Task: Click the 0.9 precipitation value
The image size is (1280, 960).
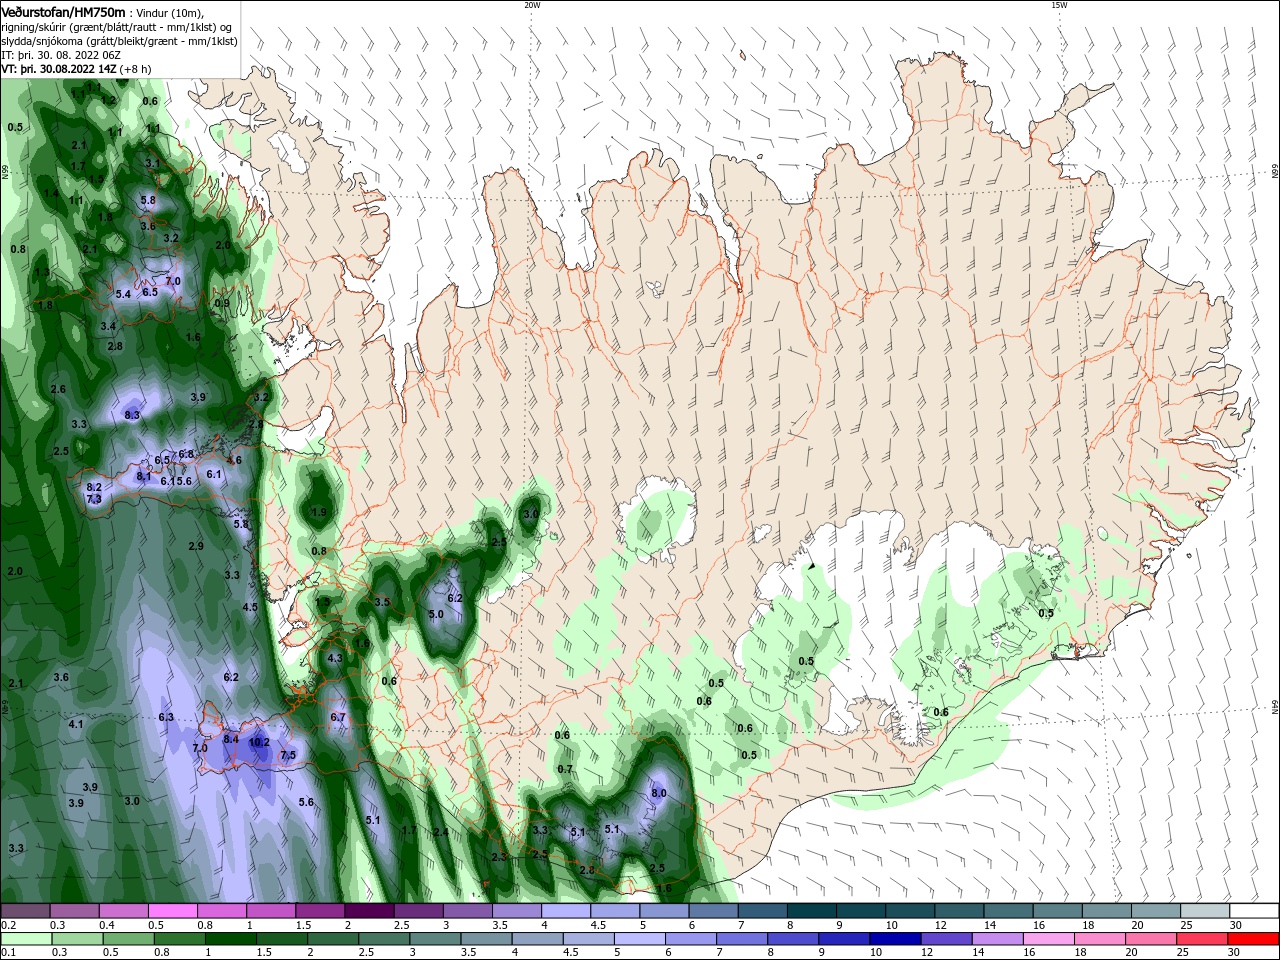Action: tap(222, 303)
